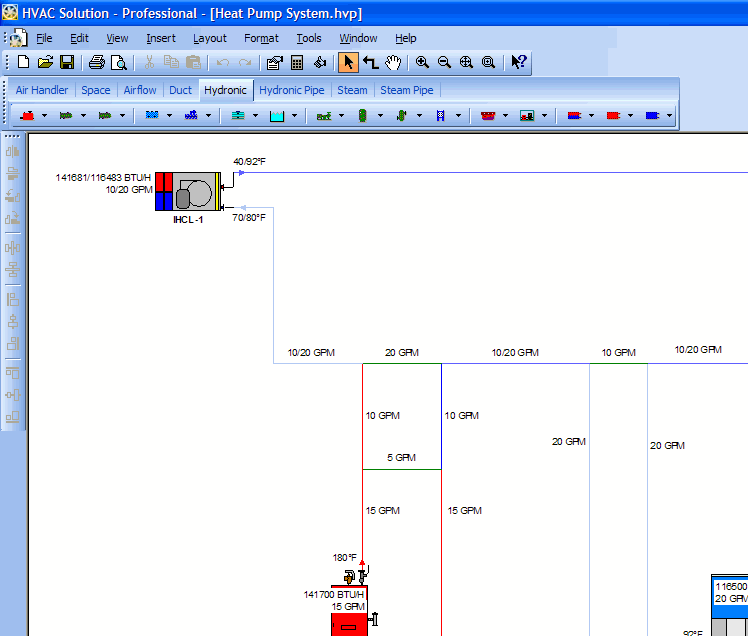Activate the hand pan tool

[x=393, y=62]
